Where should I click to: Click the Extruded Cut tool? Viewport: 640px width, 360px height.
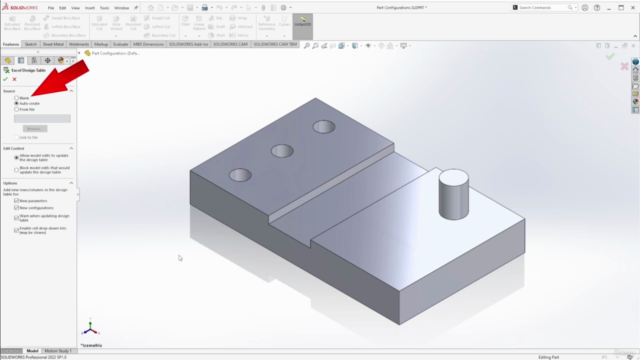(99, 23)
